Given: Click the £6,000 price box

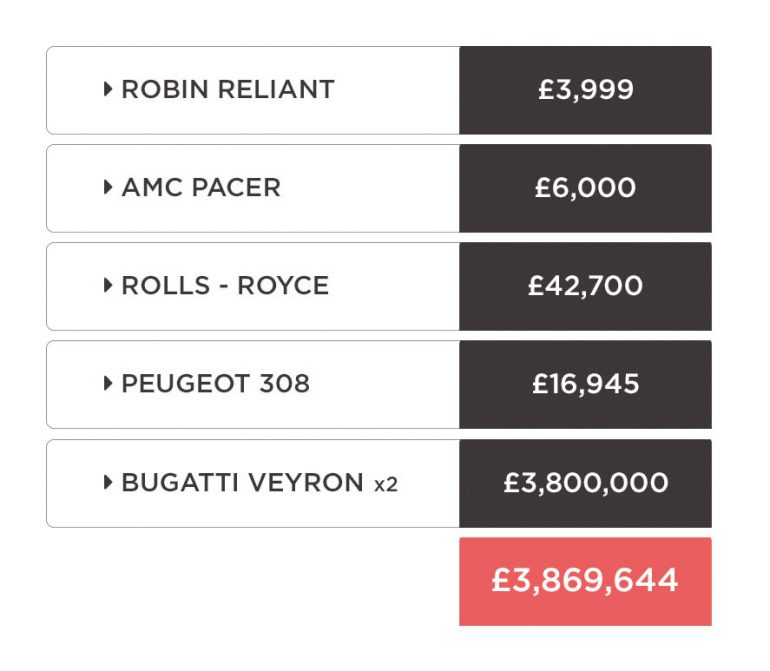Looking at the screenshot, I should 585,188.
